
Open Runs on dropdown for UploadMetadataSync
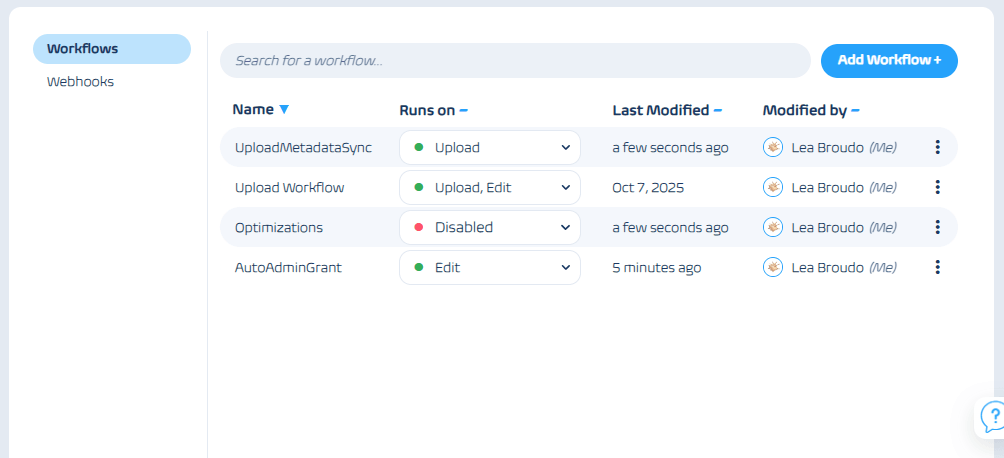click(x=490, y=147)
